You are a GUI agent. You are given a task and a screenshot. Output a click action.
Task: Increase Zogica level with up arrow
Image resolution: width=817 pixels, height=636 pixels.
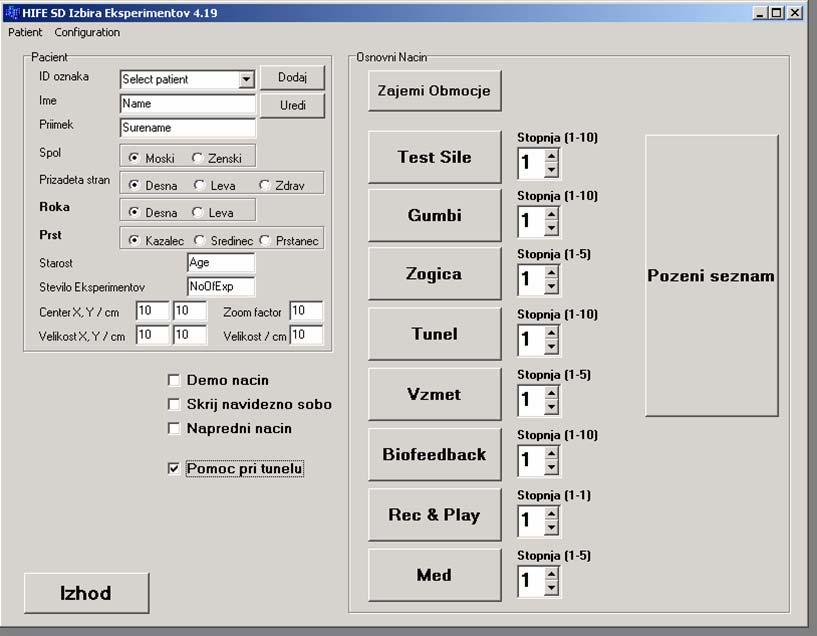tap(551, 272)
